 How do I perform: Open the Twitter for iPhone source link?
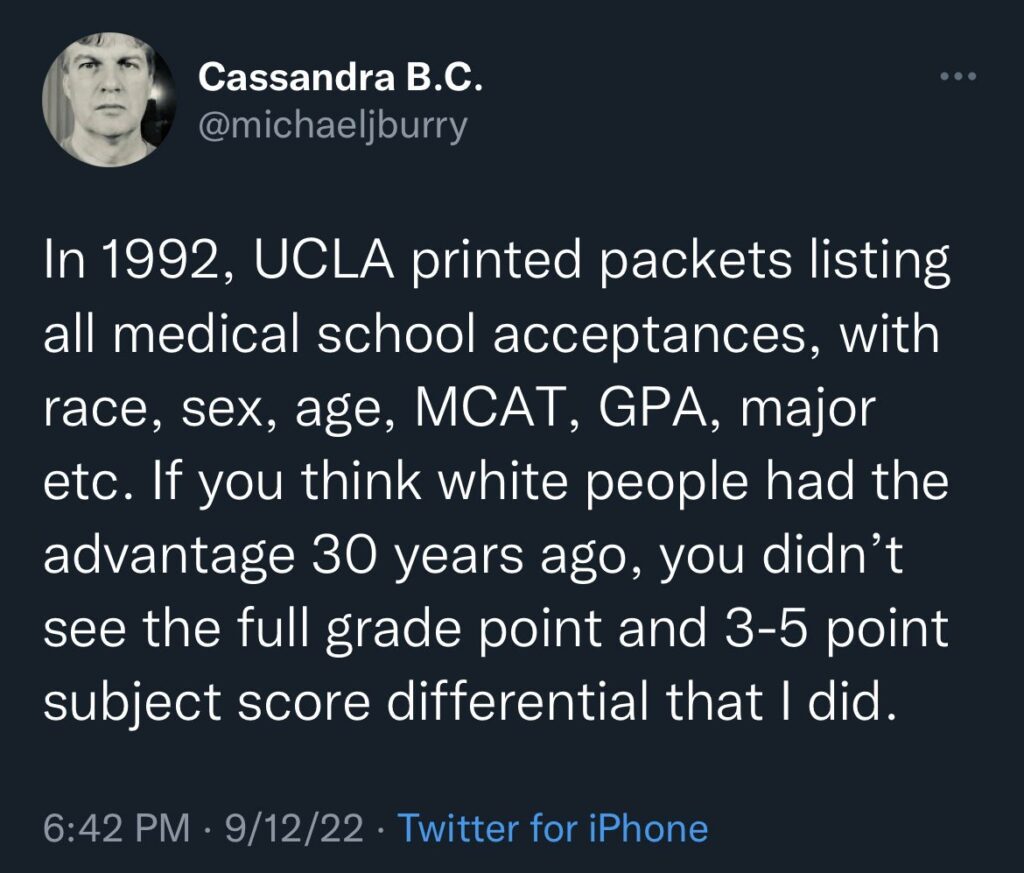[x=553, y=828]
